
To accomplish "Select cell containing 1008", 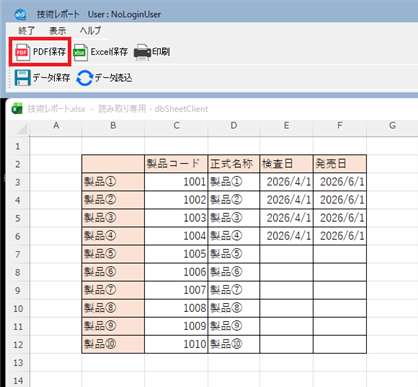I will 176,308.
